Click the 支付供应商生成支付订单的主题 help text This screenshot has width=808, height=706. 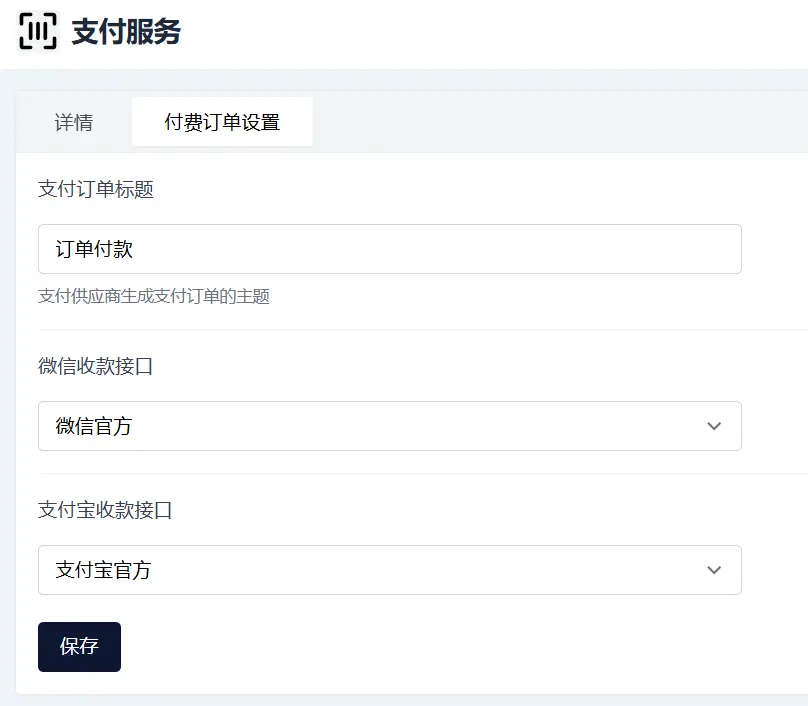tap(154, 296)
